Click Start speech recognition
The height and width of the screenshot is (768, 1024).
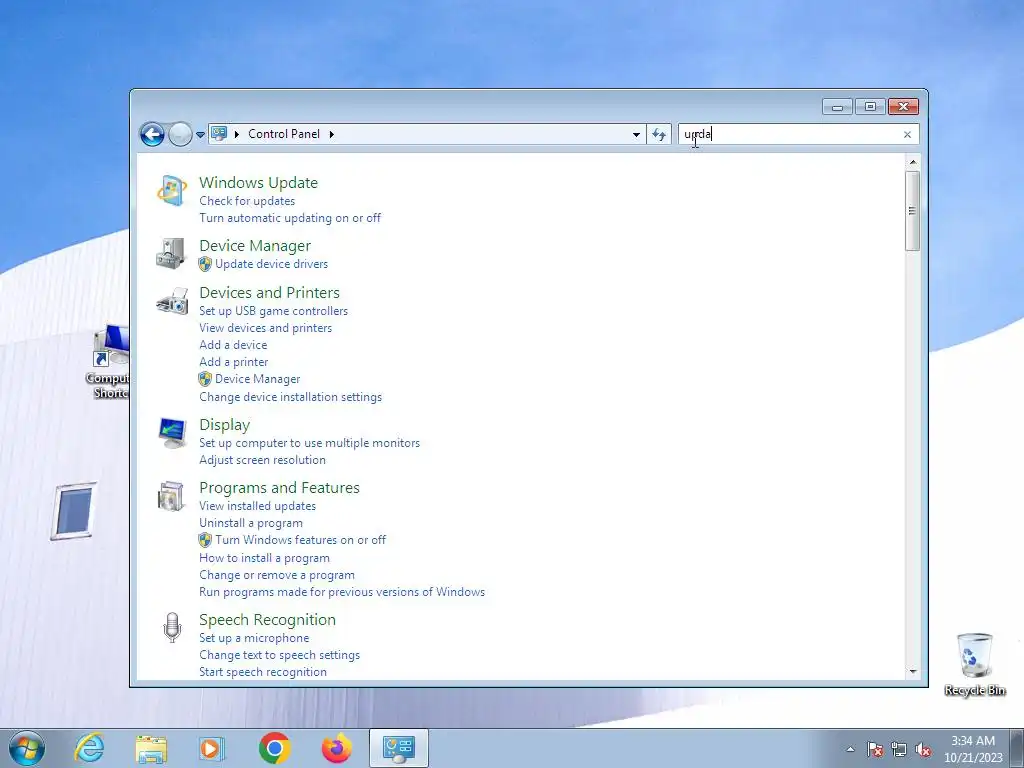(263, 672)
